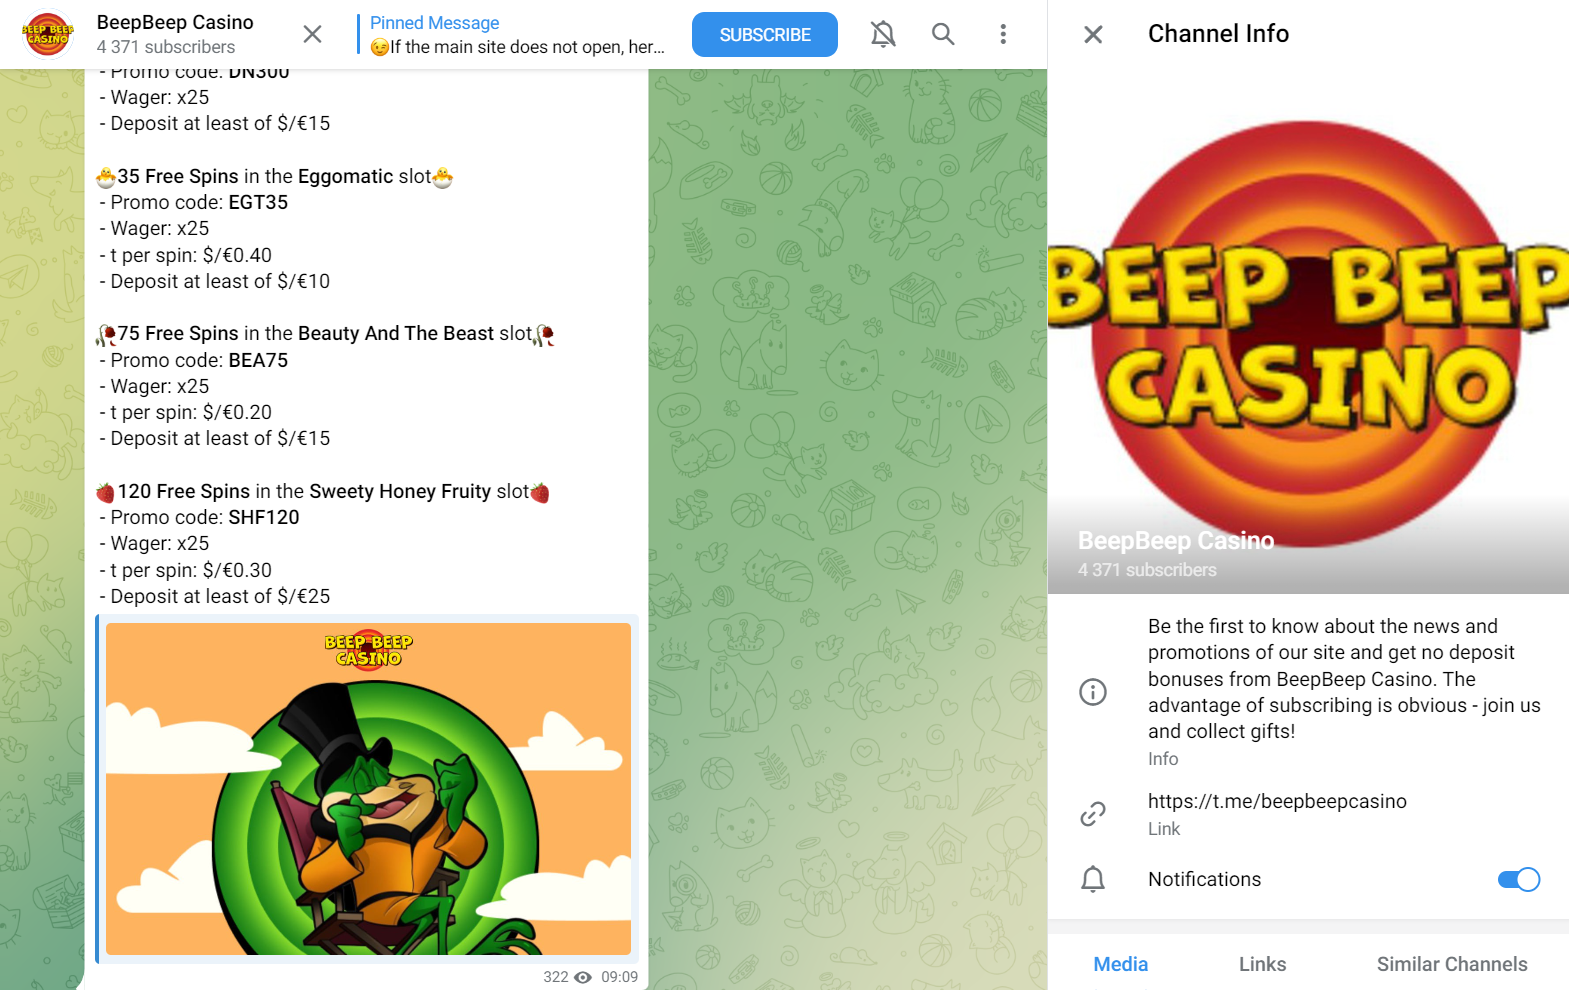1569x990 pixels.
Task: Open the large BeepBeep Casino profile picture
Action: click(1308, 331)
